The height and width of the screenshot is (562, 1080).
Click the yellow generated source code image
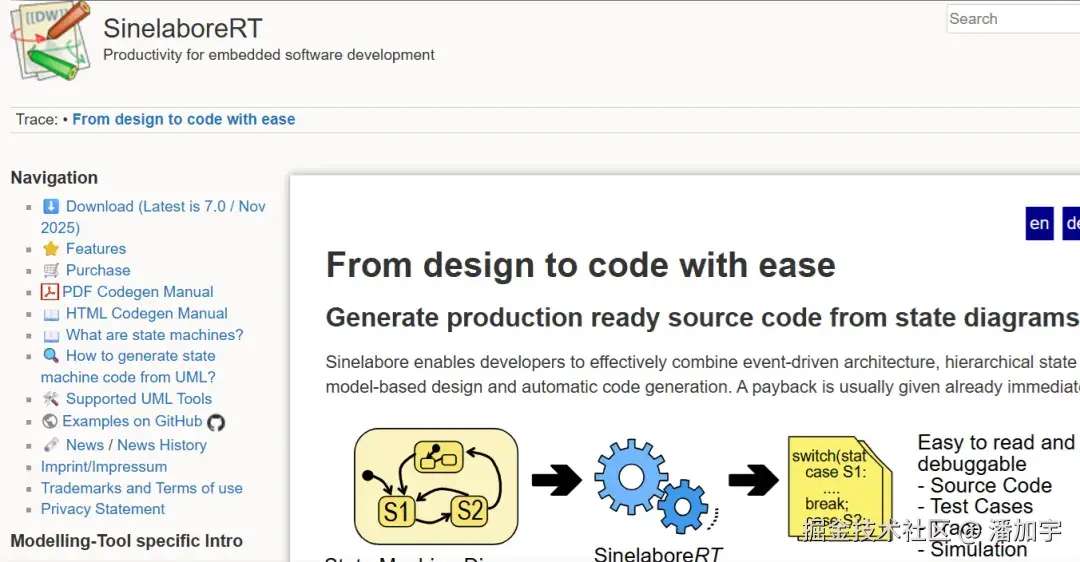pyautogui.click(x=840, y=487)
